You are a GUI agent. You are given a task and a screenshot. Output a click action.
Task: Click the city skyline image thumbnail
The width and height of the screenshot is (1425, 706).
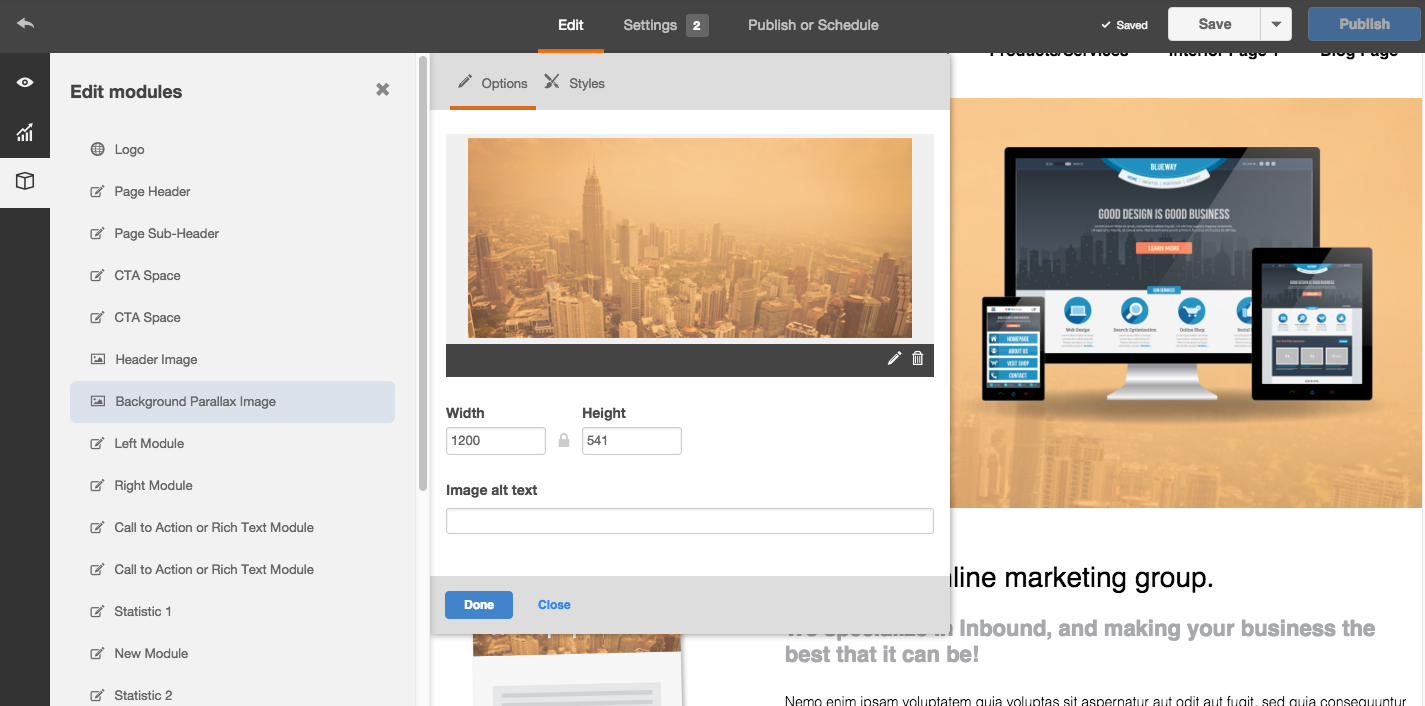[689, 238]
